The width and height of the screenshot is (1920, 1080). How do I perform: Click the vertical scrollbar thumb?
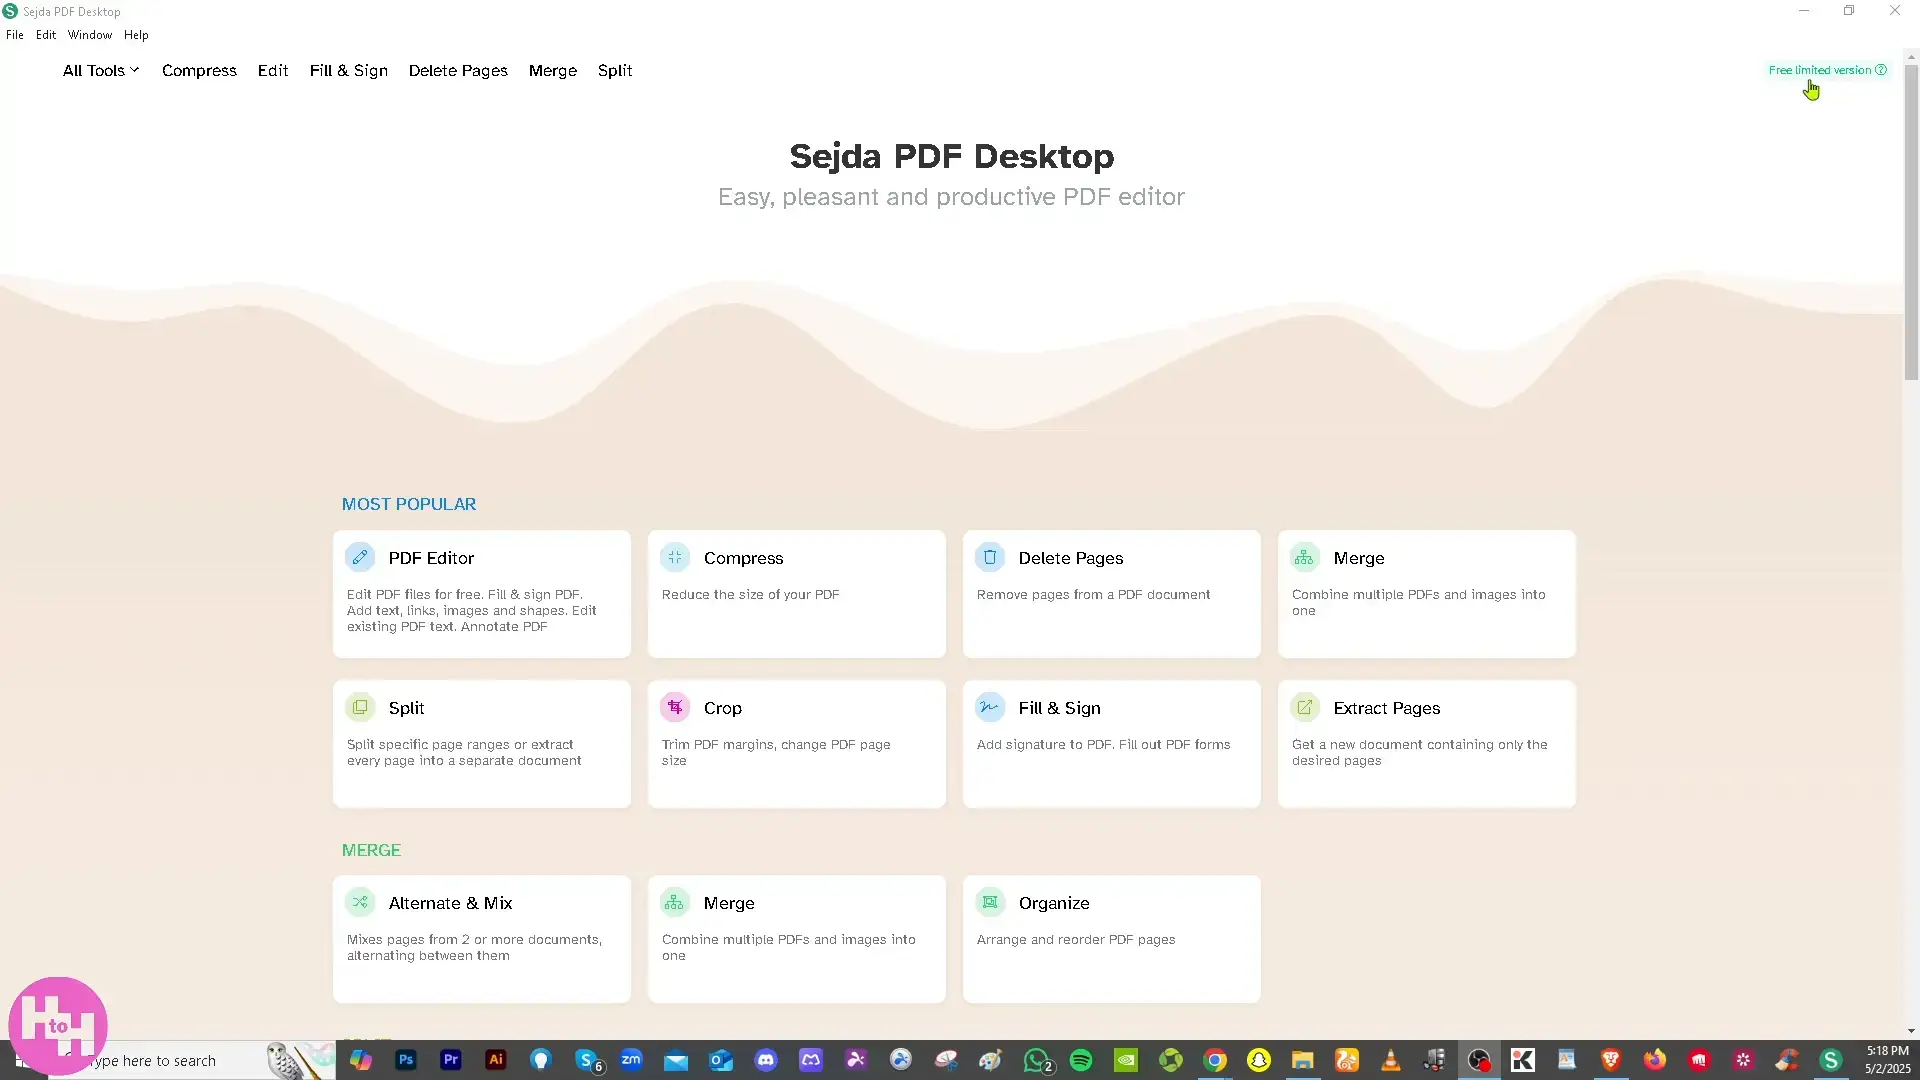[x=1911, y=220]
